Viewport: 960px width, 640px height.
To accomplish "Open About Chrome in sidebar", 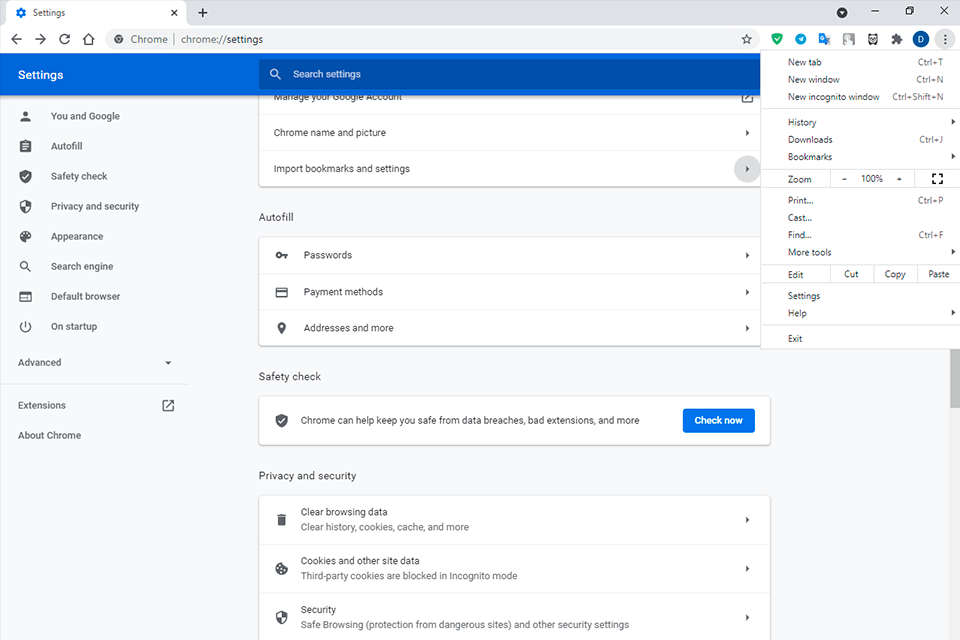I will (x=49, y=435).
